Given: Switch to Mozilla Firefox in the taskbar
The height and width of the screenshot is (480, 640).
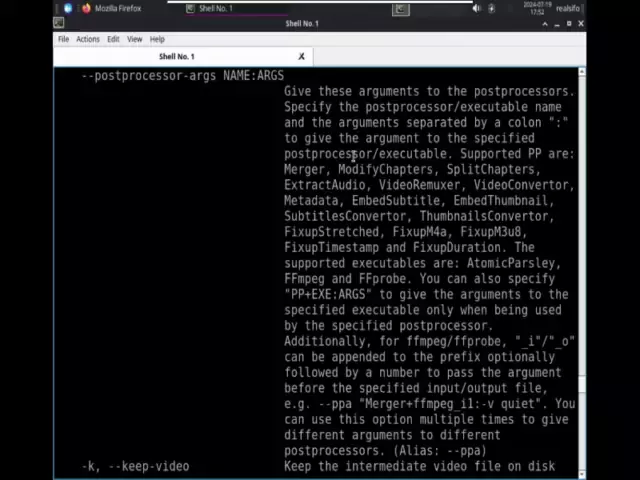Looking at the screenshot, I should (111, 8).
